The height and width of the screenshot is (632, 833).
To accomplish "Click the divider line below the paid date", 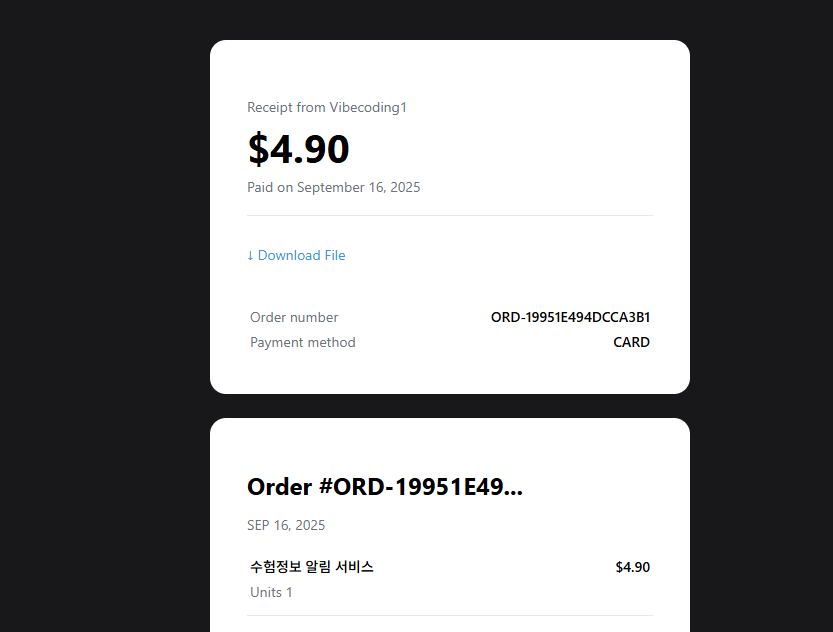I will (449, 216).
